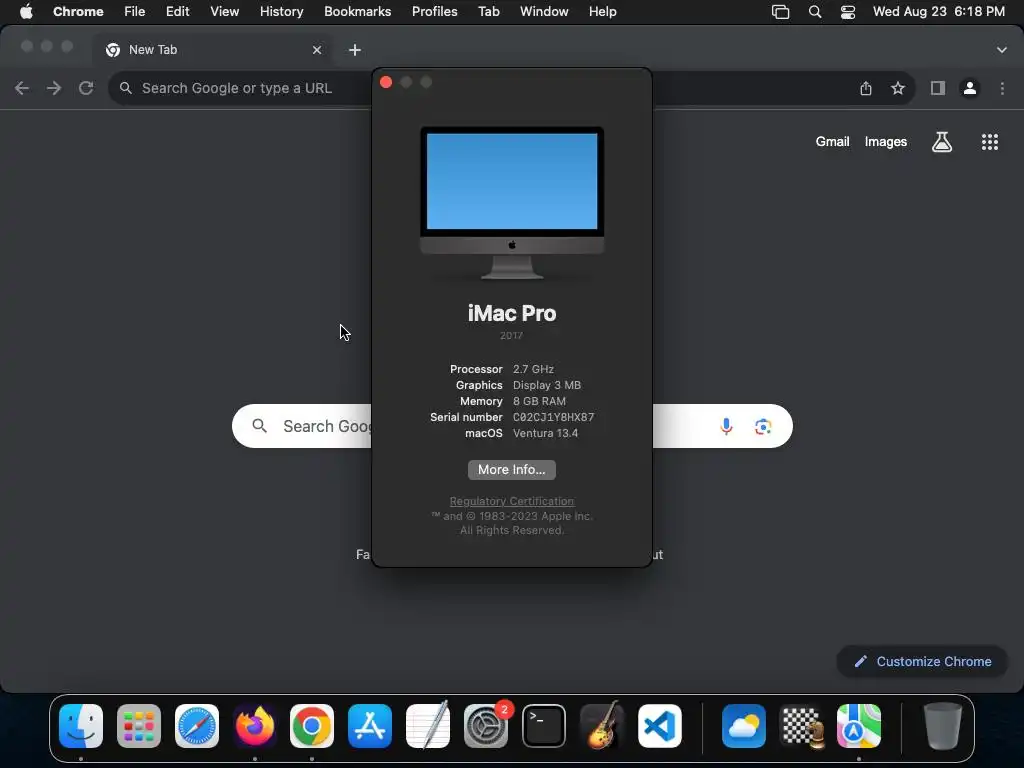Screen dimensions: 1024x768
Task: Open Control Center in menu bar
Action: pos(848,12)
